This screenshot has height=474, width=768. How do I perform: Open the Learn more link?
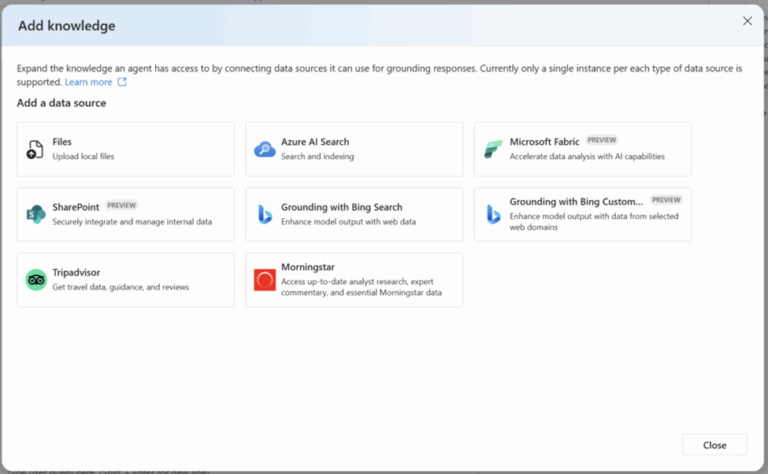89,82
